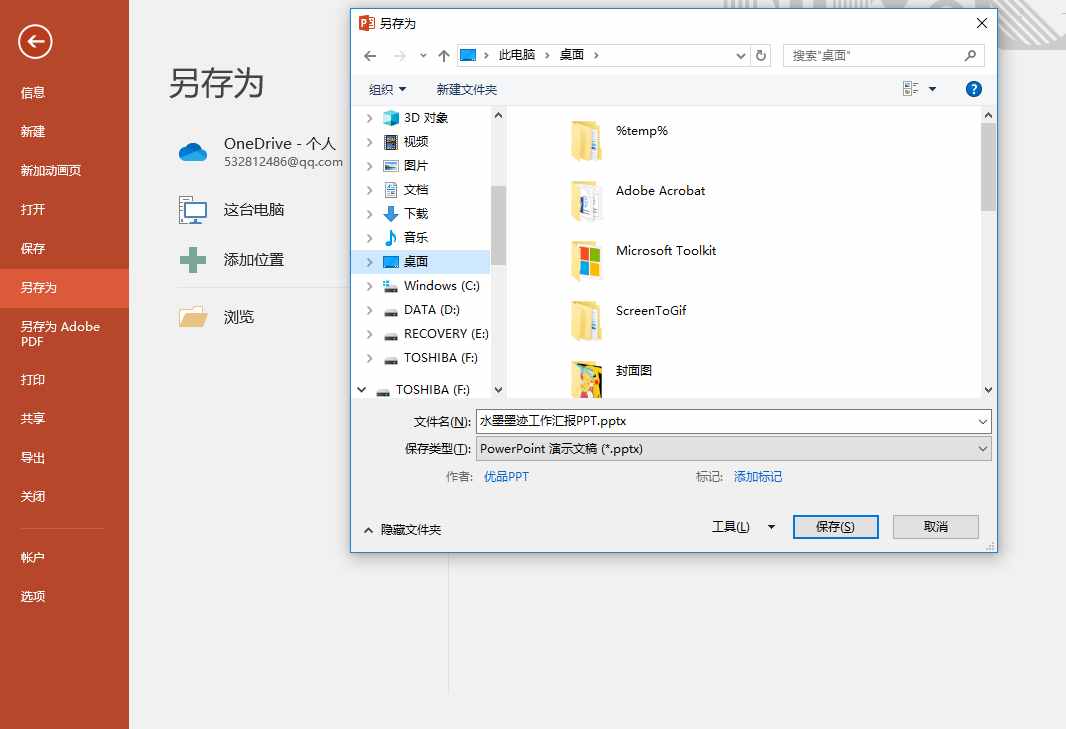Click the 添加标记 link
The height and width of the screenshot is (729, 1066).
point(758,477)
